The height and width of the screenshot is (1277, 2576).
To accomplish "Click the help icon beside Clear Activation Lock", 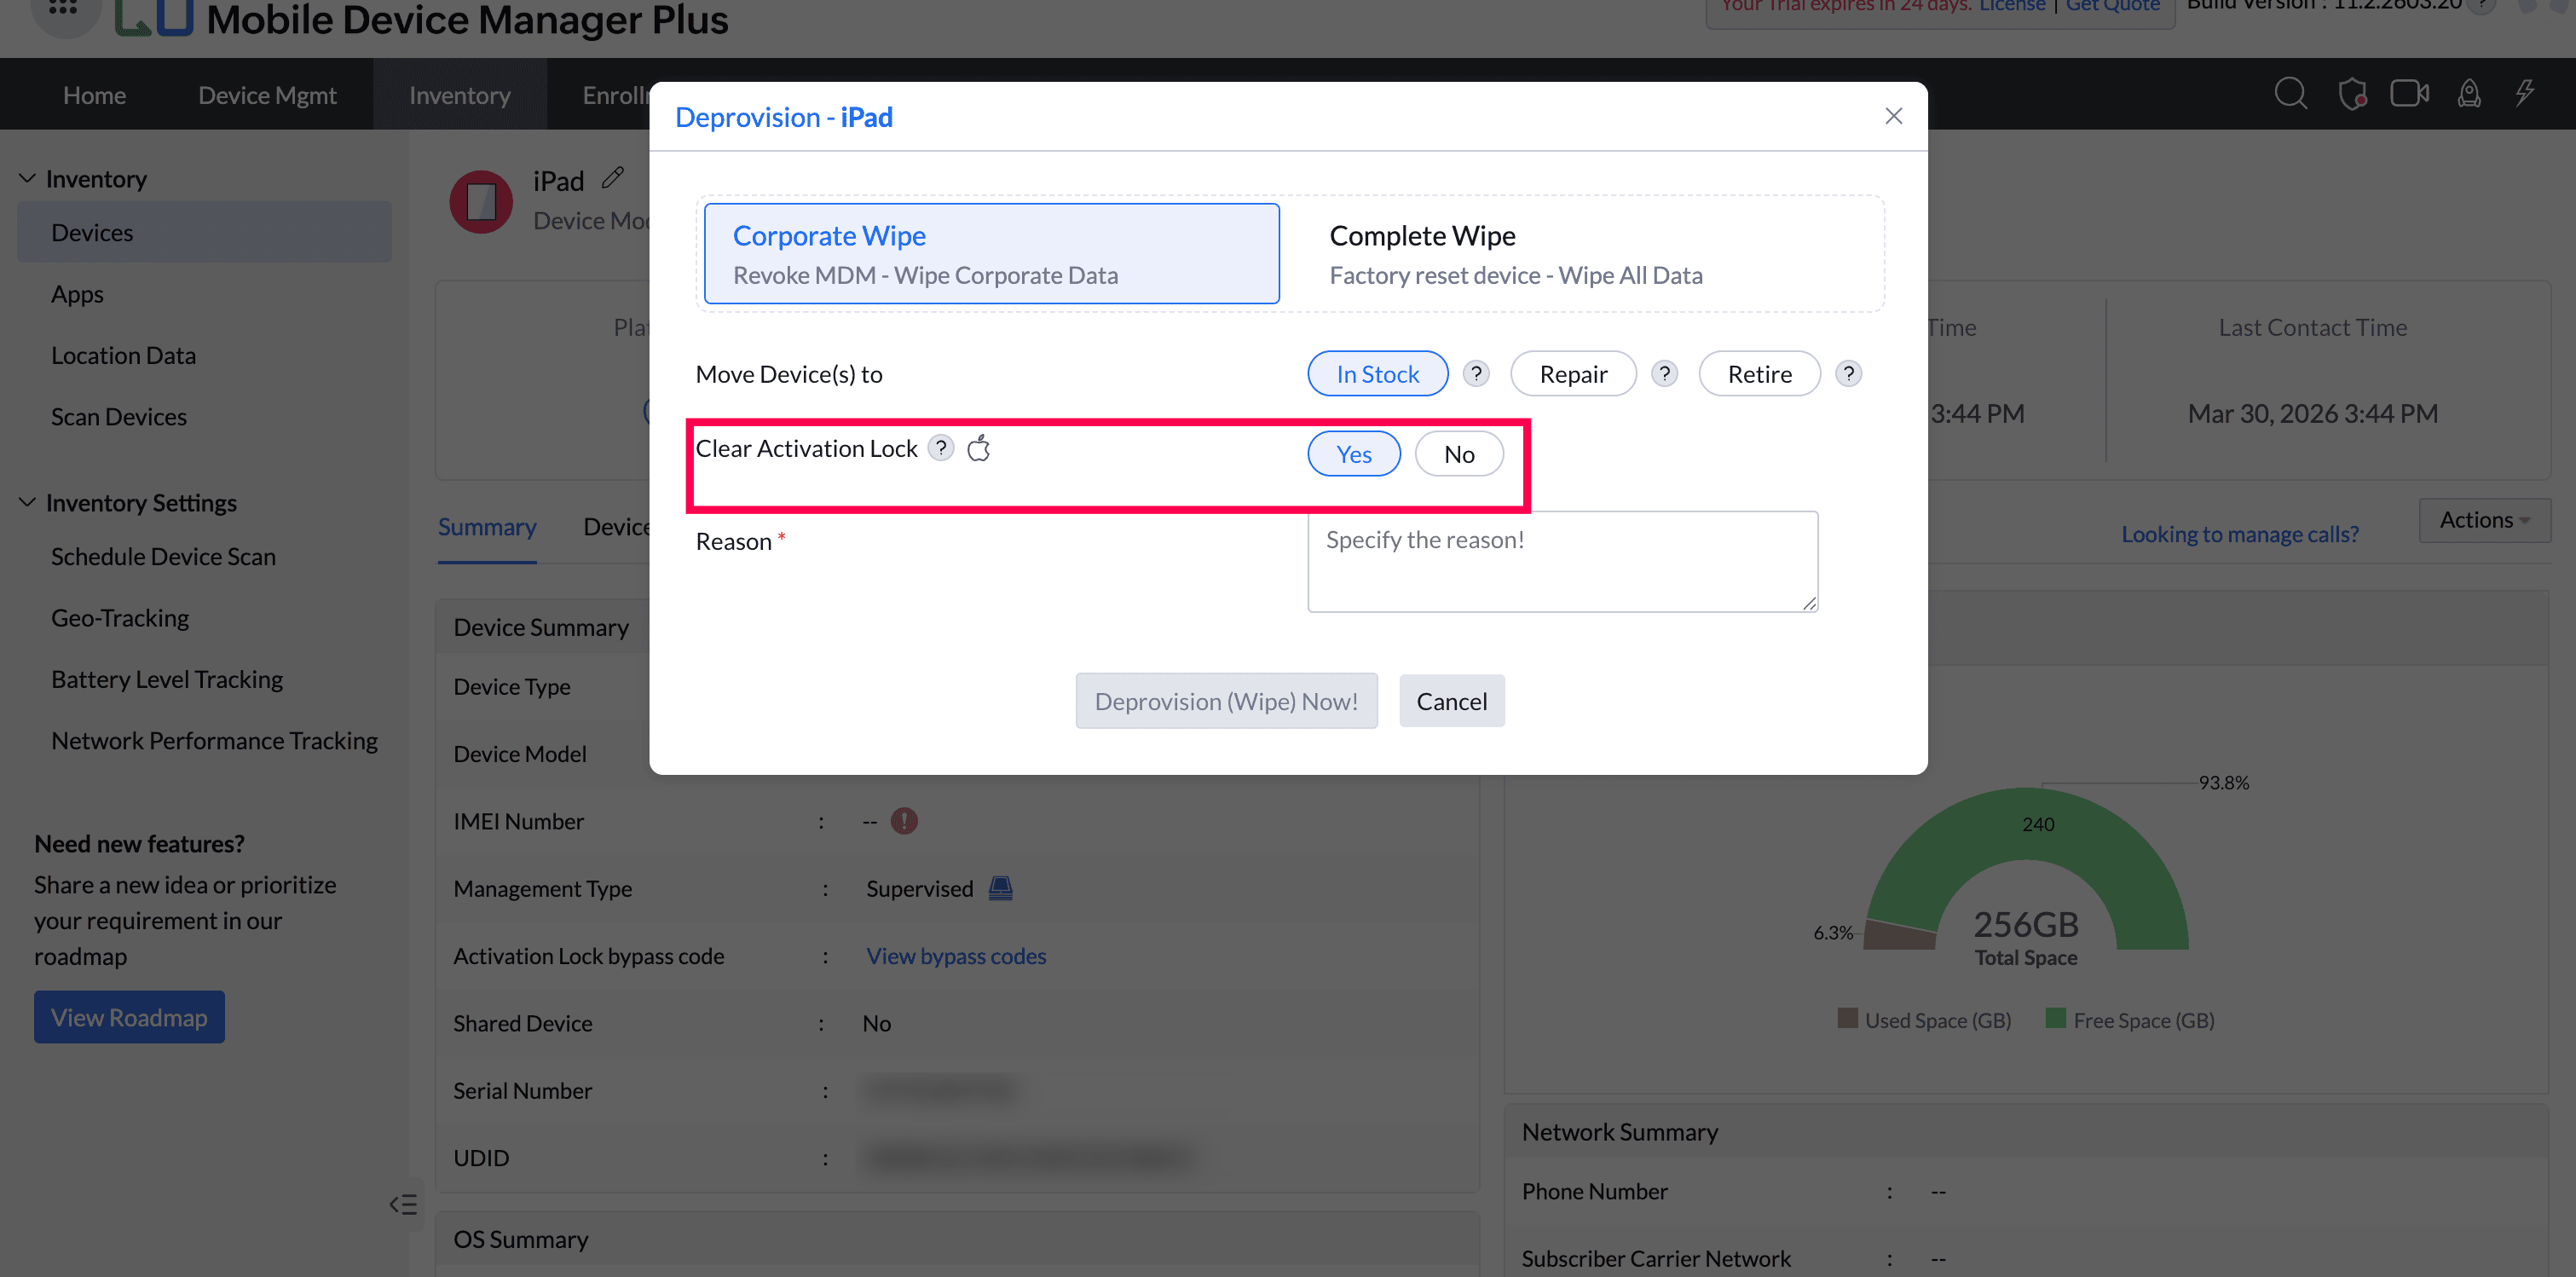I will pos(940,448).
